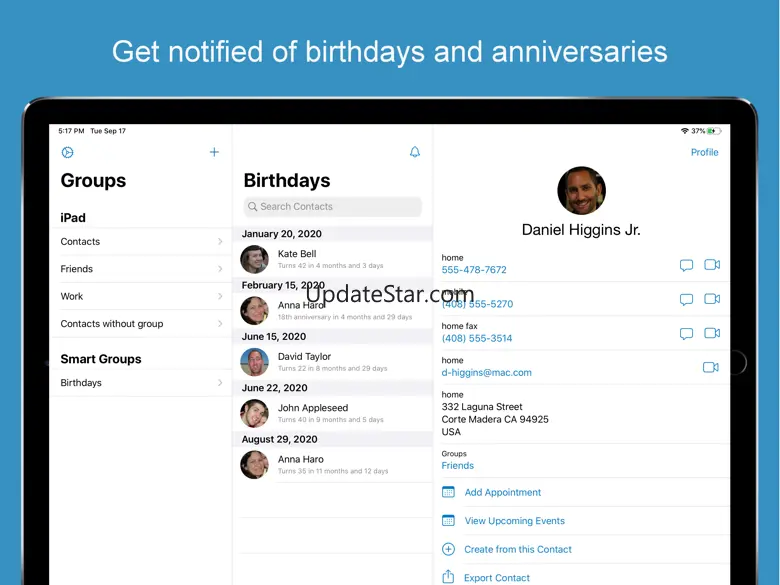Tap John Appleseed's avatar photo
The image size is (780, 585).
tap(255, 413)
